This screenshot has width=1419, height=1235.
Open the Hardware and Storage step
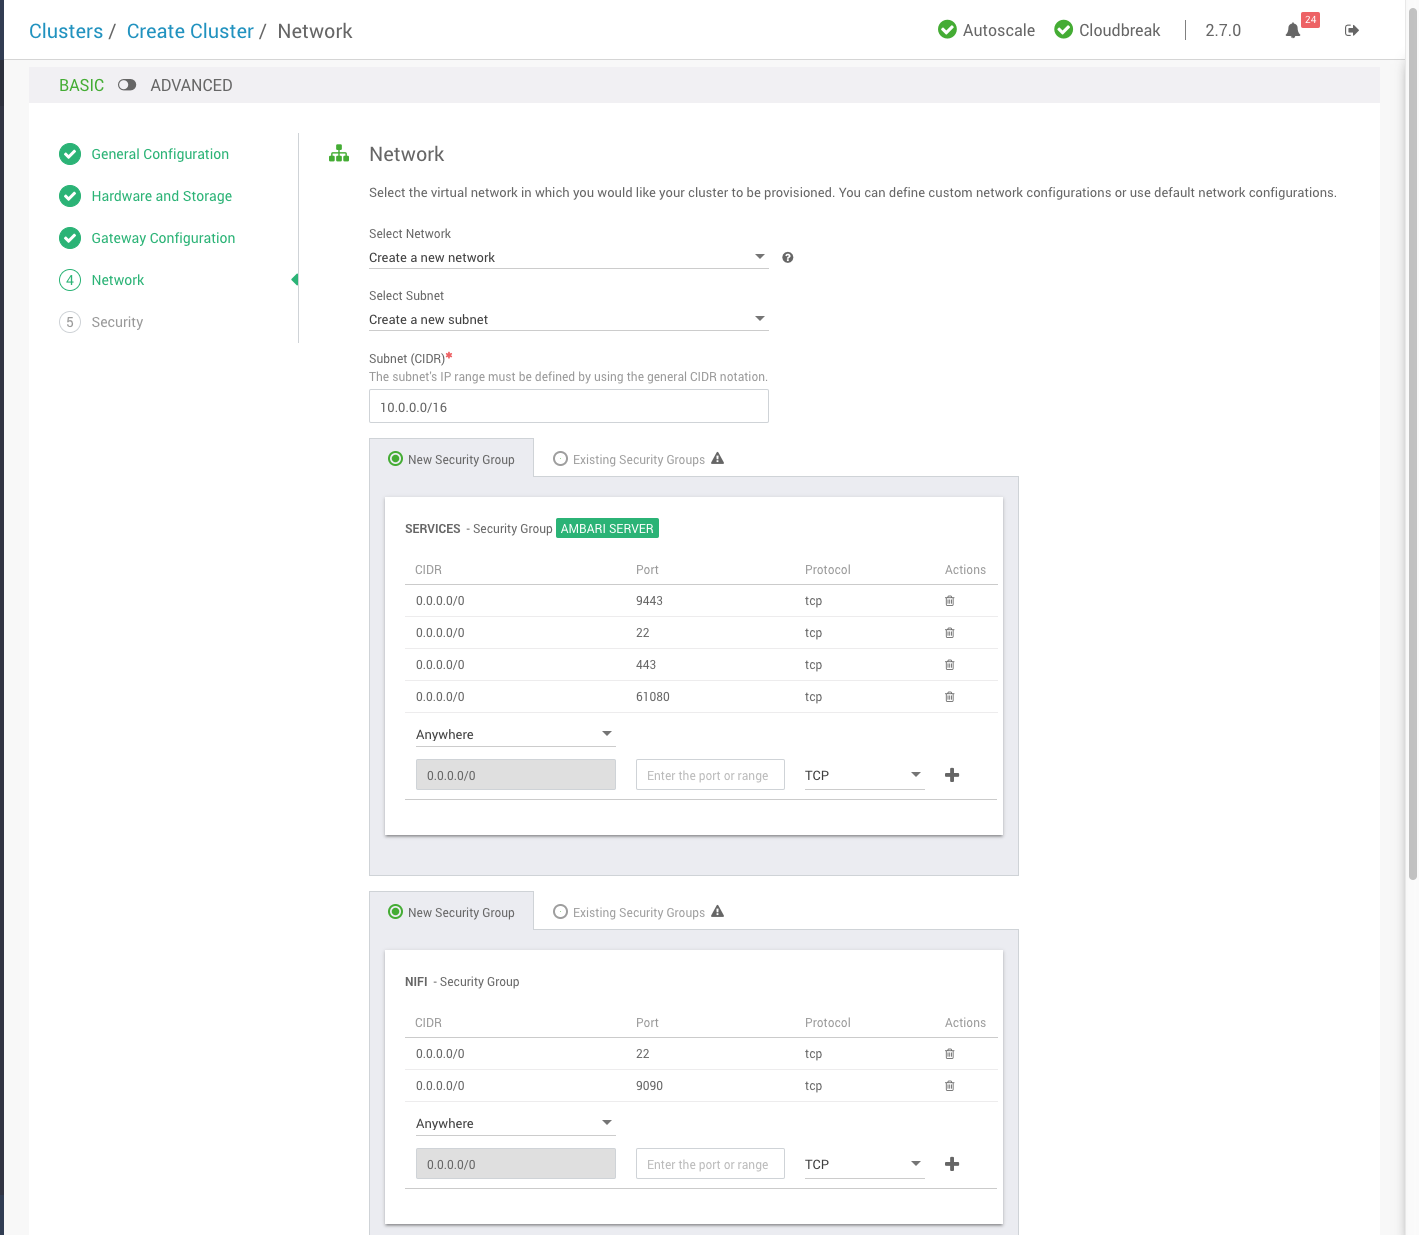pos(160,196)
